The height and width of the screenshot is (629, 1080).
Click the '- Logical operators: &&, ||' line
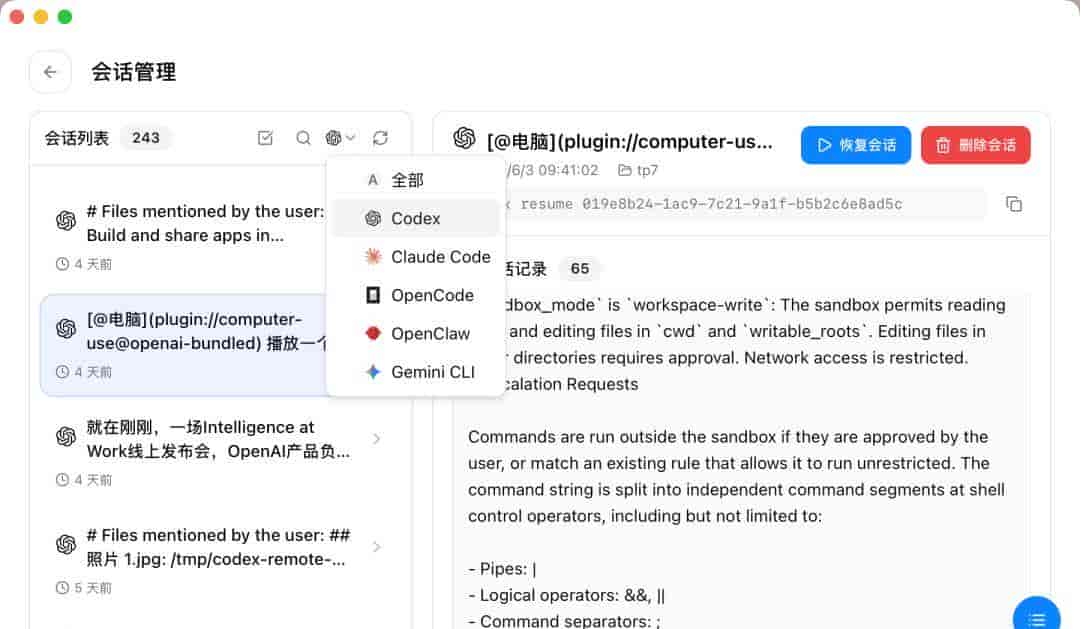[567, 595]
